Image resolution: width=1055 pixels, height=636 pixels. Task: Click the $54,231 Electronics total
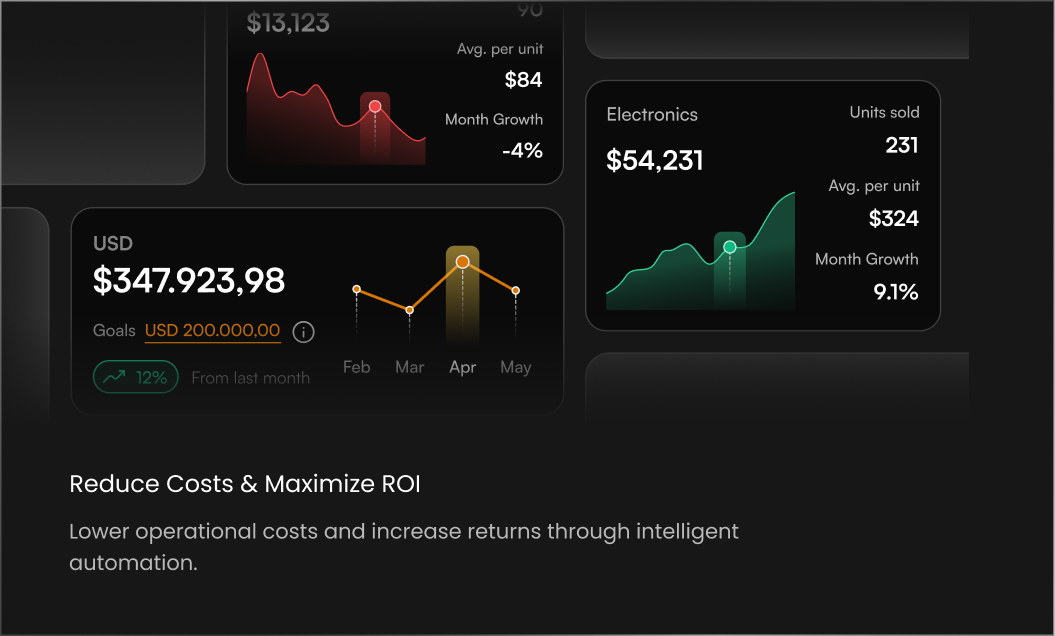click(x=655, y=160)
